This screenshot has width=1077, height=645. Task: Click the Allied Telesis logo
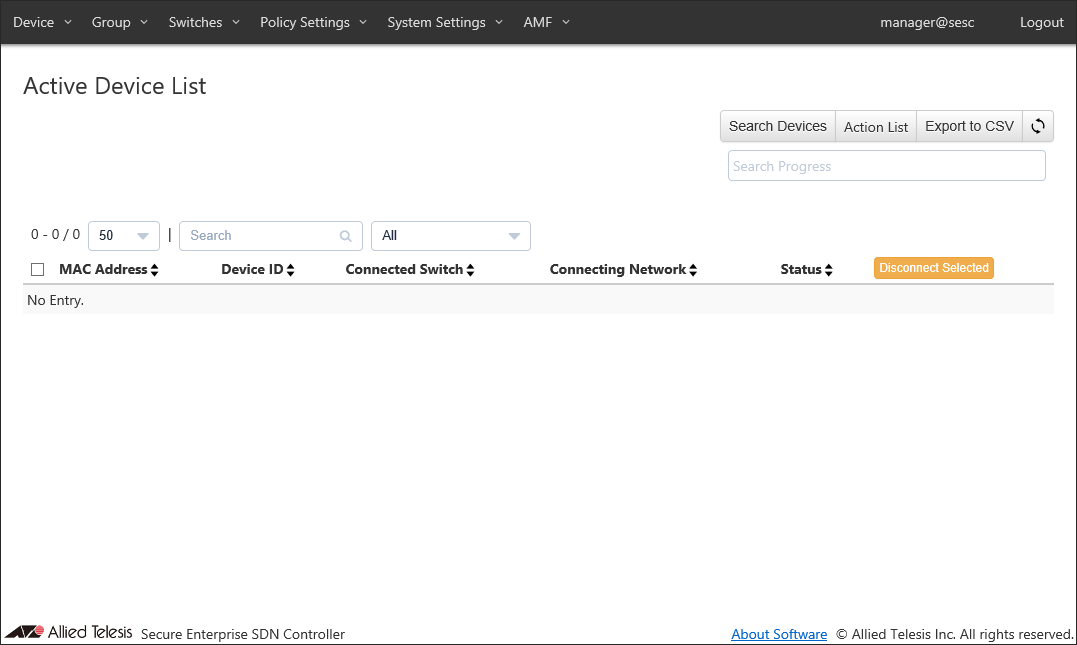click(x=69, y=632)
